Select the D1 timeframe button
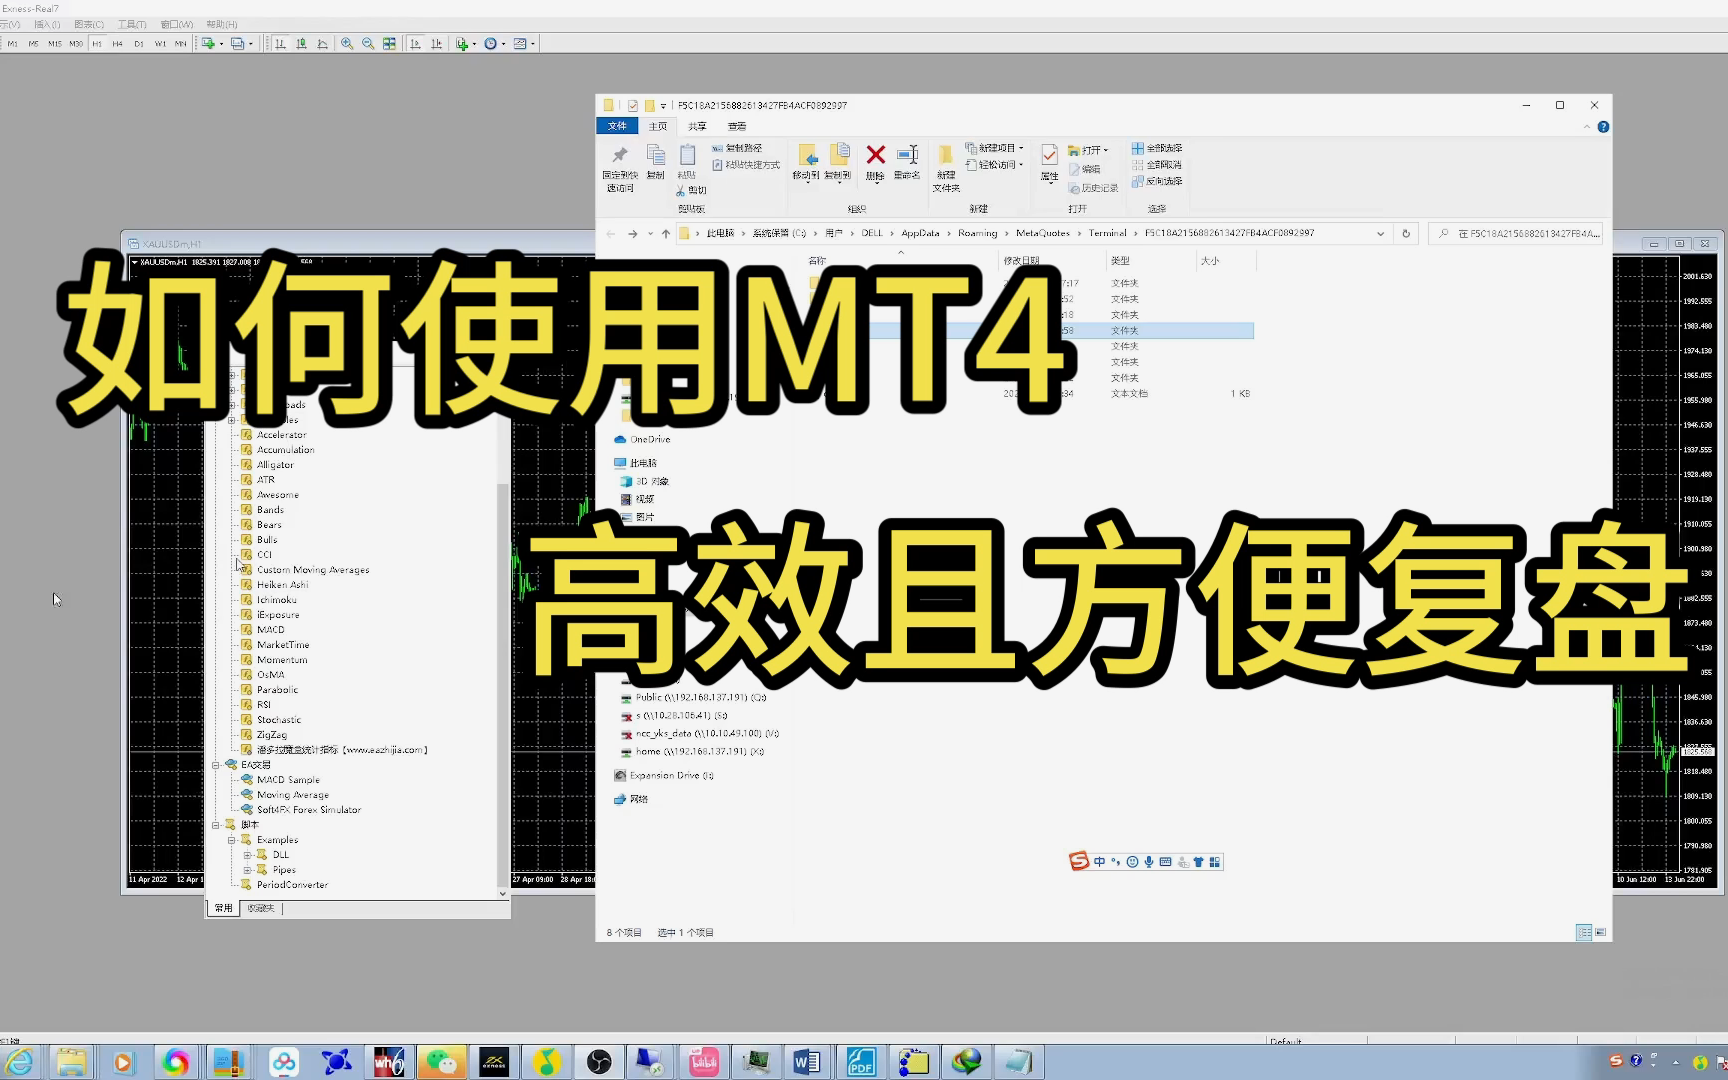1728x1080 pixels. (139, 44)
